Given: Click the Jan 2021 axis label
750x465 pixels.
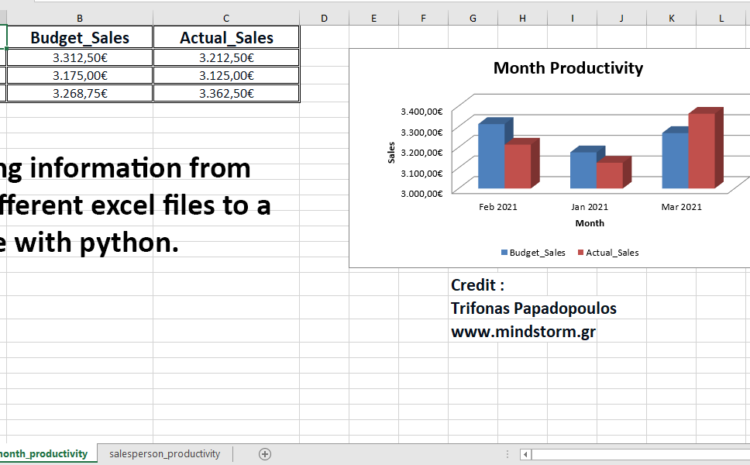Looking at the screenshot, I should pyautogui.click(x=589, y=207).
